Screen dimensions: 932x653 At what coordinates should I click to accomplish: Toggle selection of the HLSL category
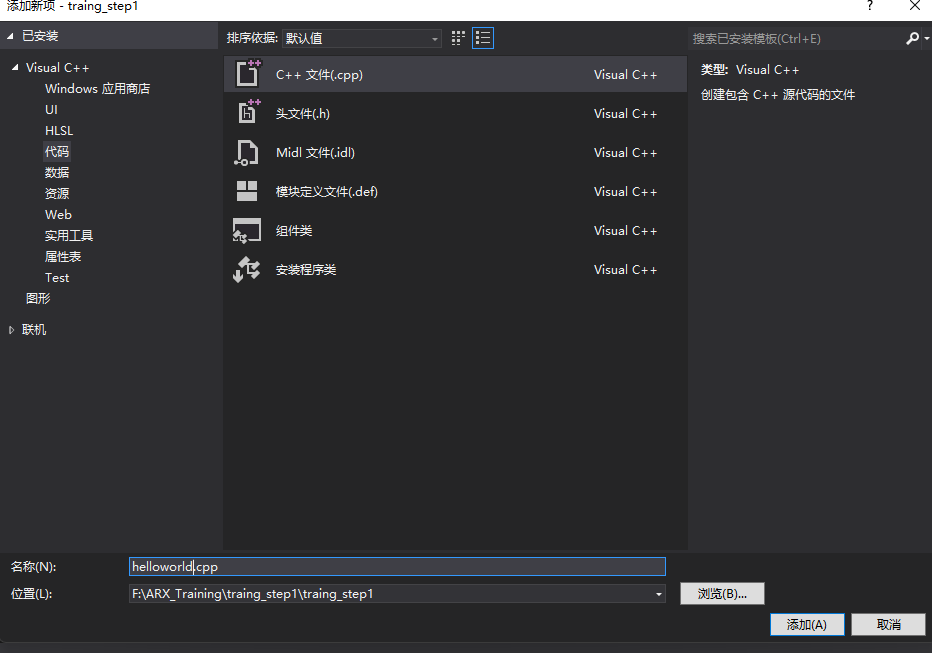[x=58, y=130]
